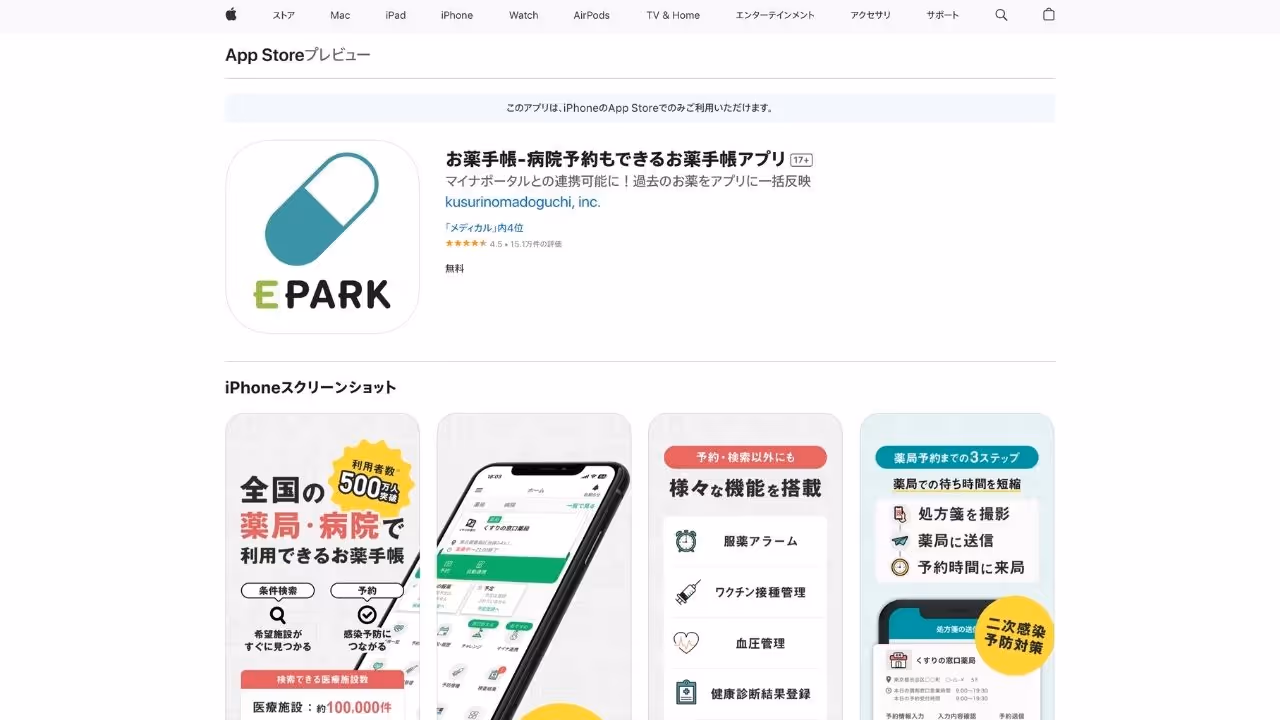1280x720 pixels.
Task: Click the 服薬アラーム alarm clock icon
Action: tap(686, 541)
